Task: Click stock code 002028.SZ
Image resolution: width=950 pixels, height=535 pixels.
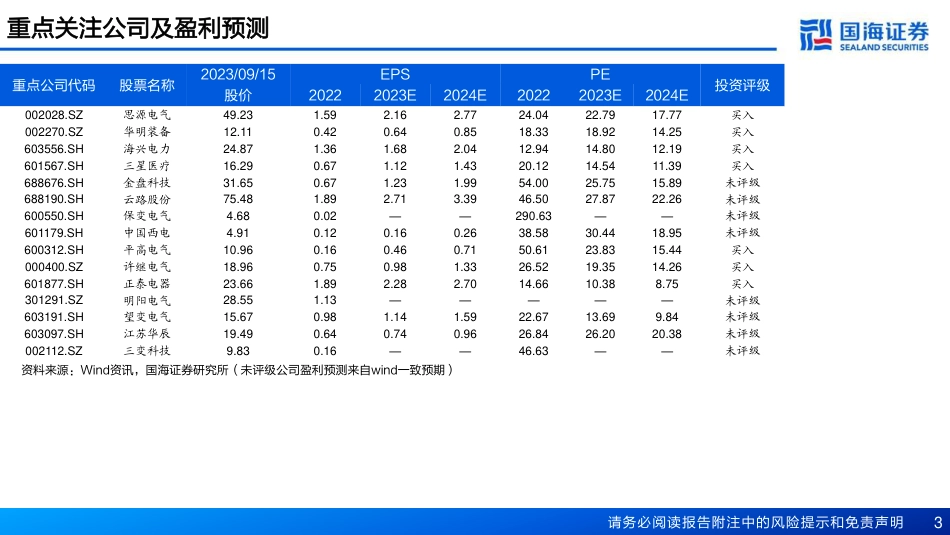Action: tap(54, 115)
